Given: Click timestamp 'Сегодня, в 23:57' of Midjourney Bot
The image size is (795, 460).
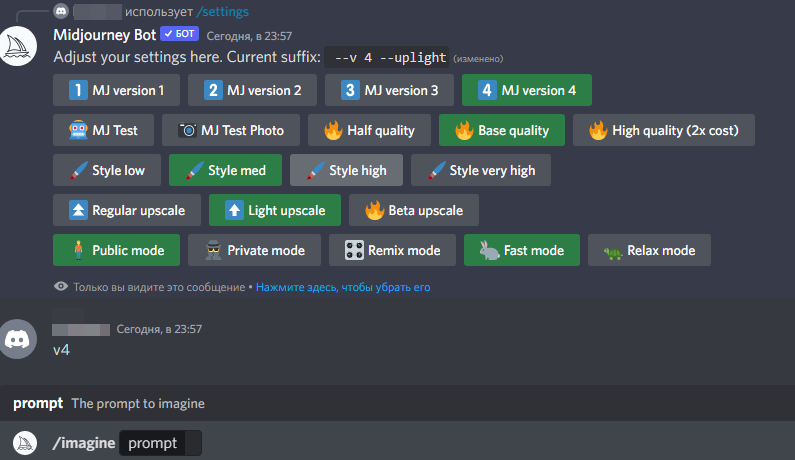Looking at the screenshot, I should click(249, 36).
